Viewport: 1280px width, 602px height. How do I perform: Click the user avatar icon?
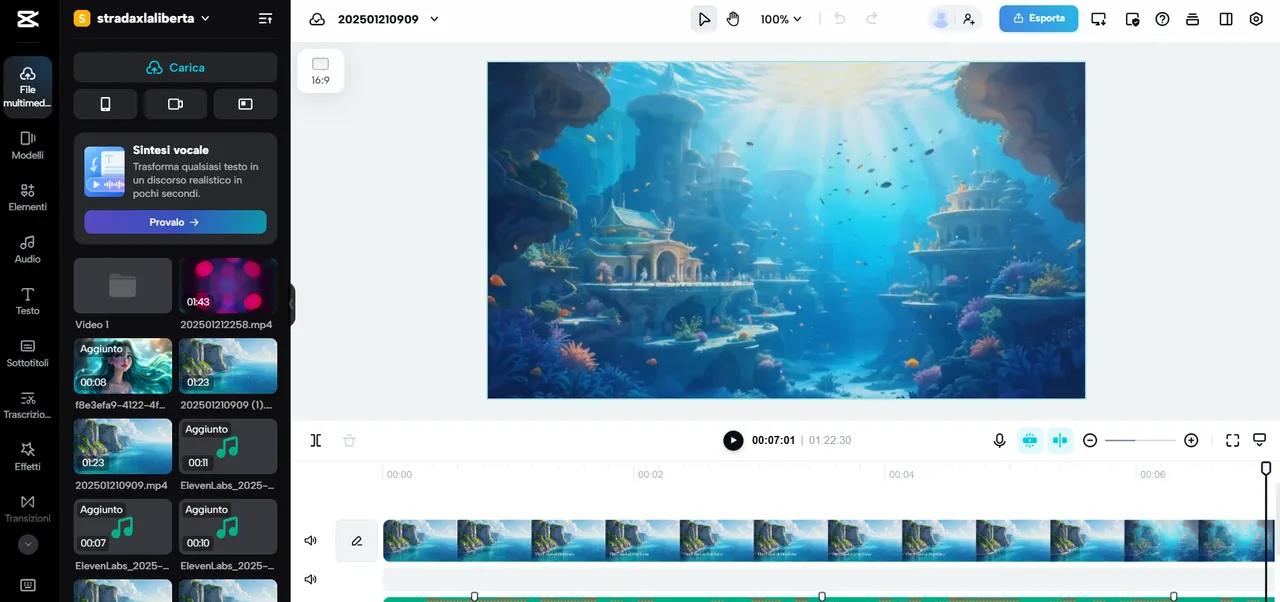(x=940, y=19)
